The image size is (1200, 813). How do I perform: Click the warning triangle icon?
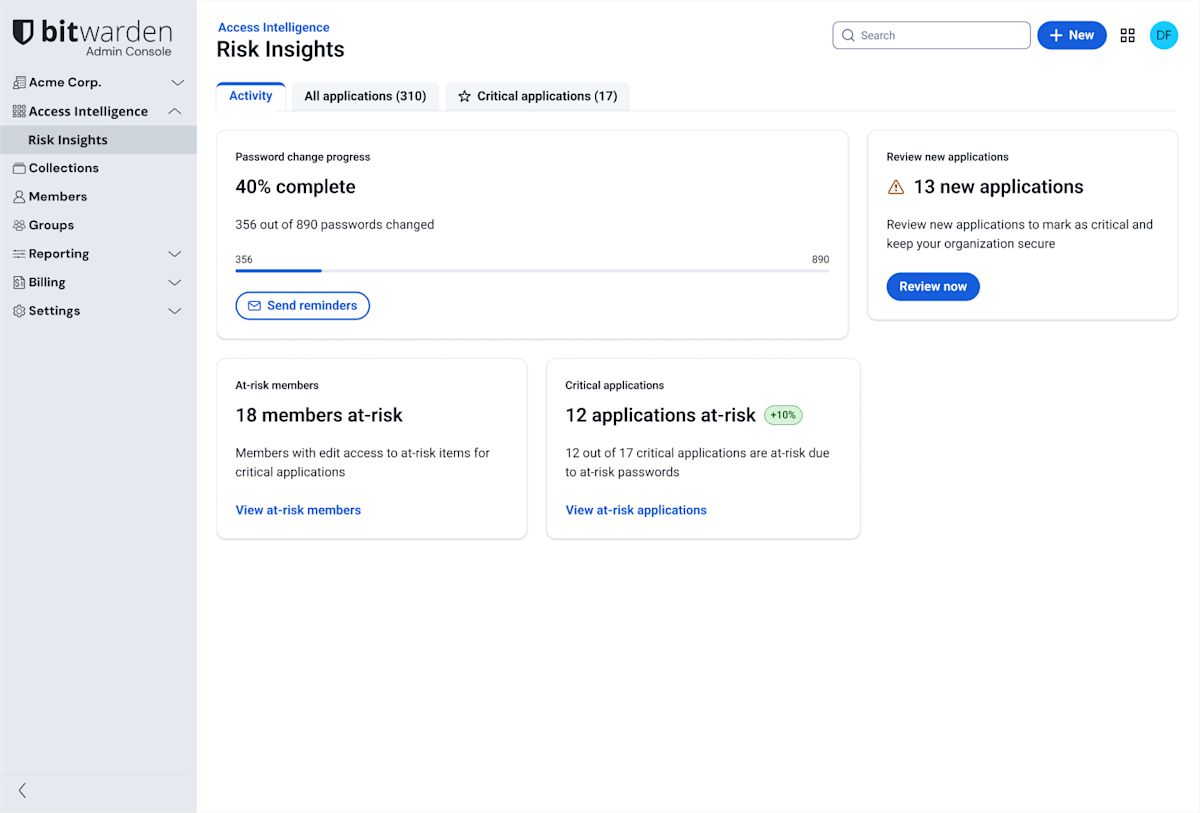point(896,187)
